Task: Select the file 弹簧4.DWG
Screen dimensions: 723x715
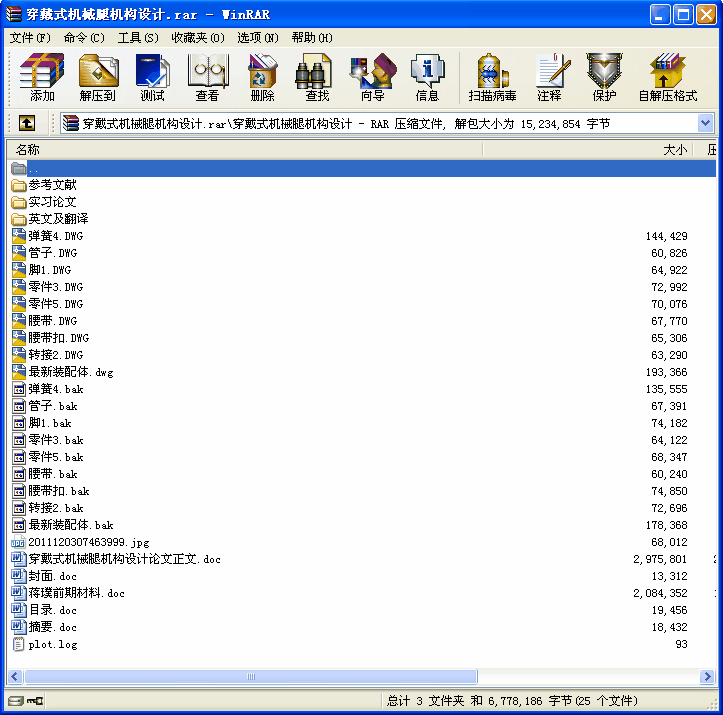Action: (x=47, y=236)
